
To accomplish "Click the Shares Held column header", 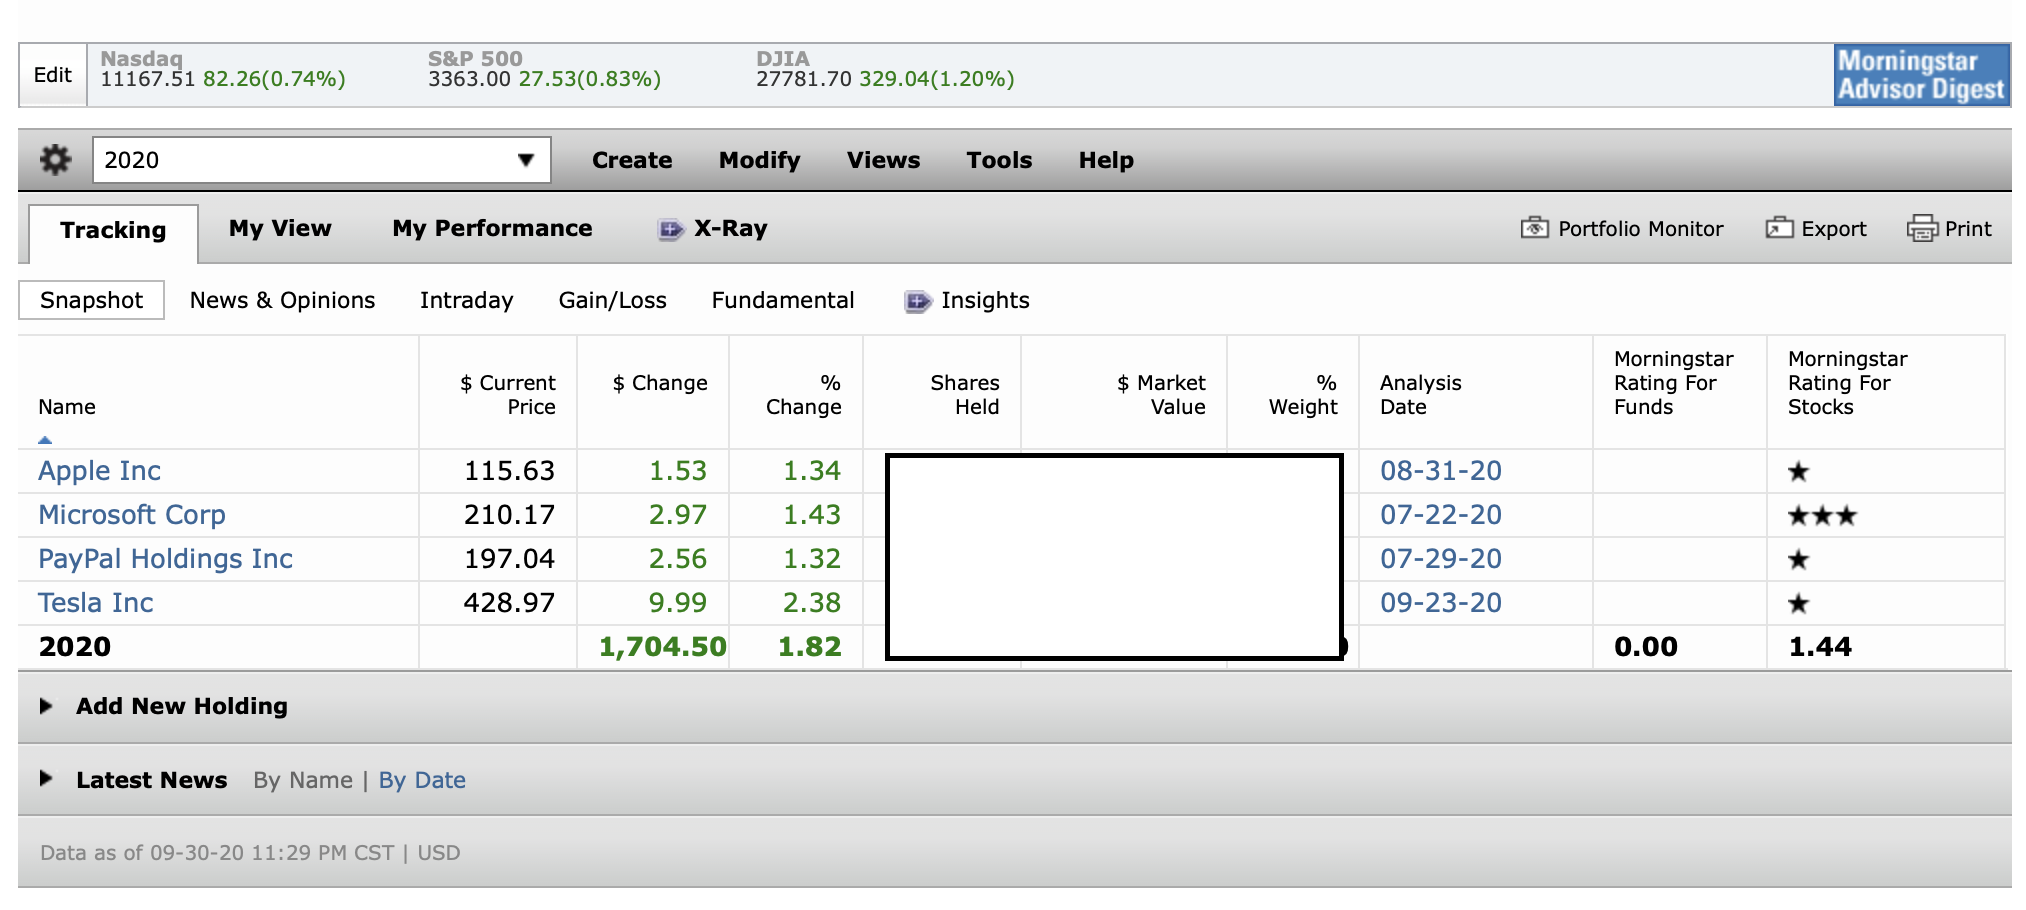I will pos(965,395).
